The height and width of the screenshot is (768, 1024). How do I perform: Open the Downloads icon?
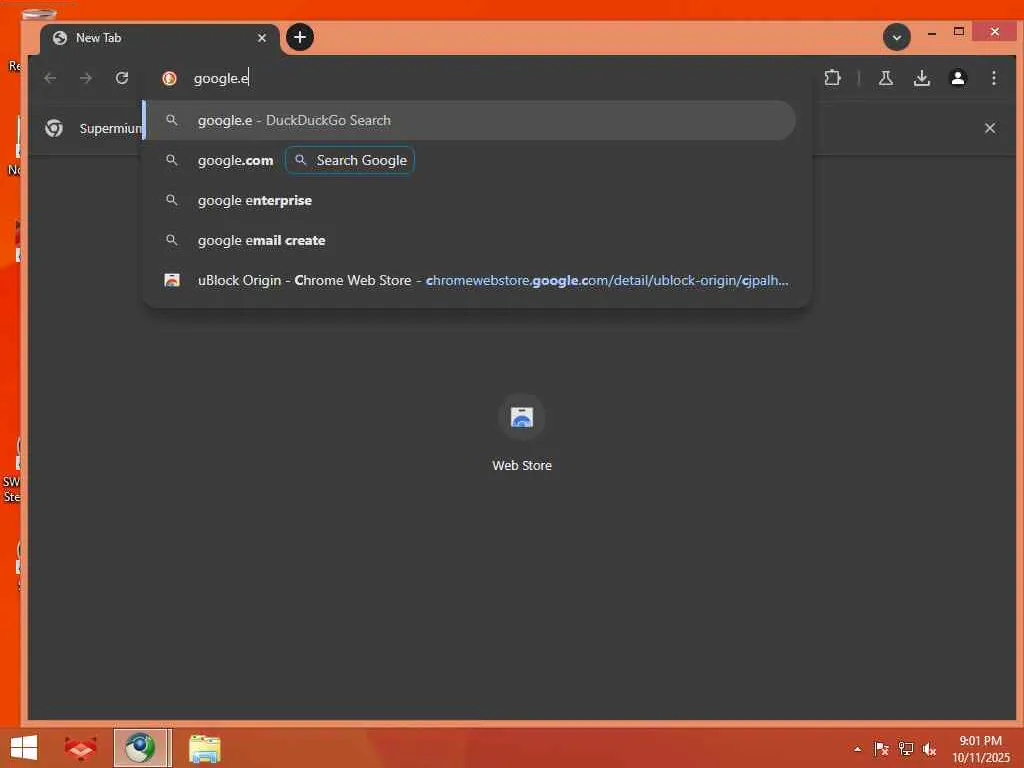click(x=921, y=78)
